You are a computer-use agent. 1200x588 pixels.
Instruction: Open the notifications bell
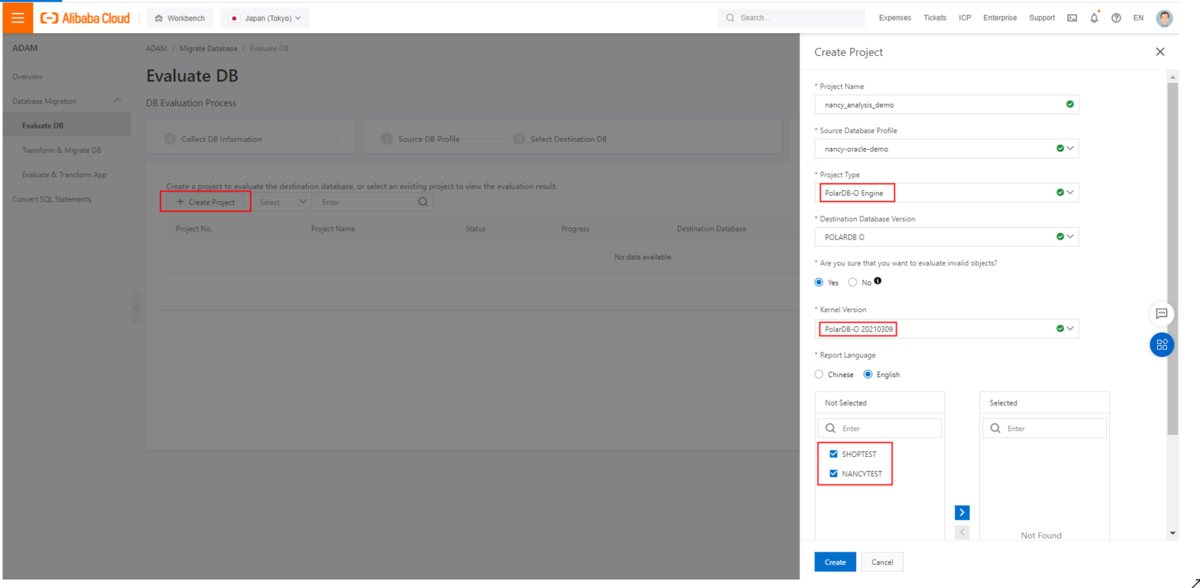[1094, 18]
